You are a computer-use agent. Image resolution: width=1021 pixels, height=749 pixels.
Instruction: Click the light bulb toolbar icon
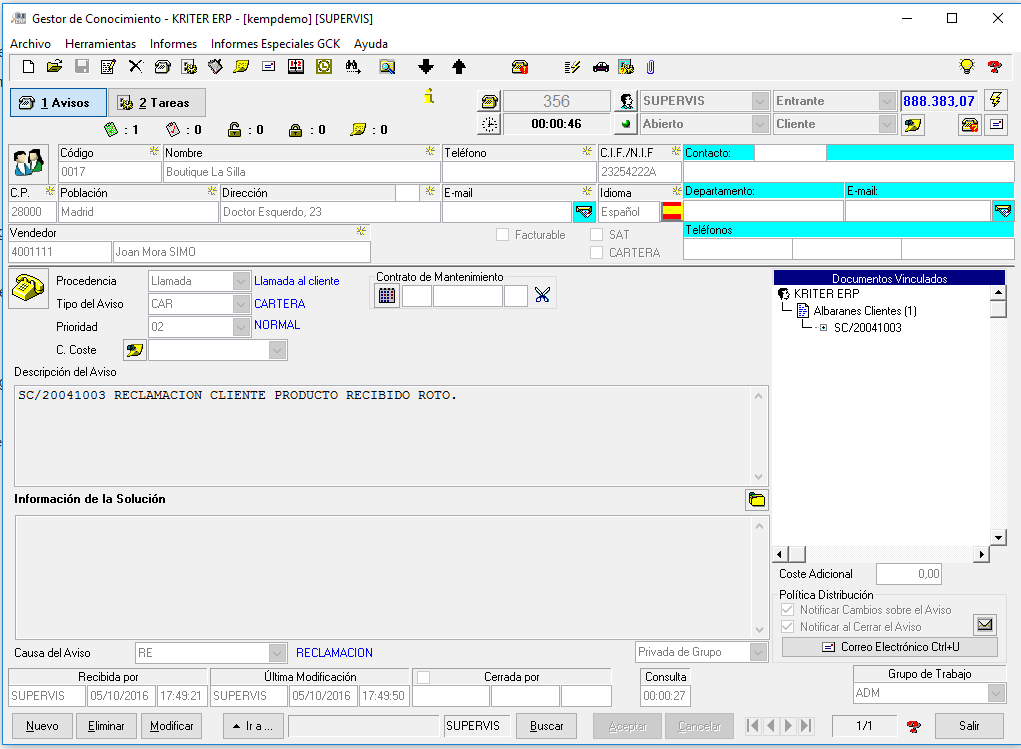pyautogui.click(x=967, y=66)
